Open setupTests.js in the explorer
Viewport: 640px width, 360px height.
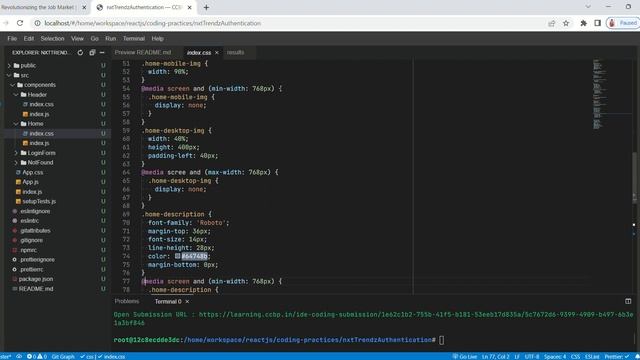pyautogui.click(x=39, y=202)
